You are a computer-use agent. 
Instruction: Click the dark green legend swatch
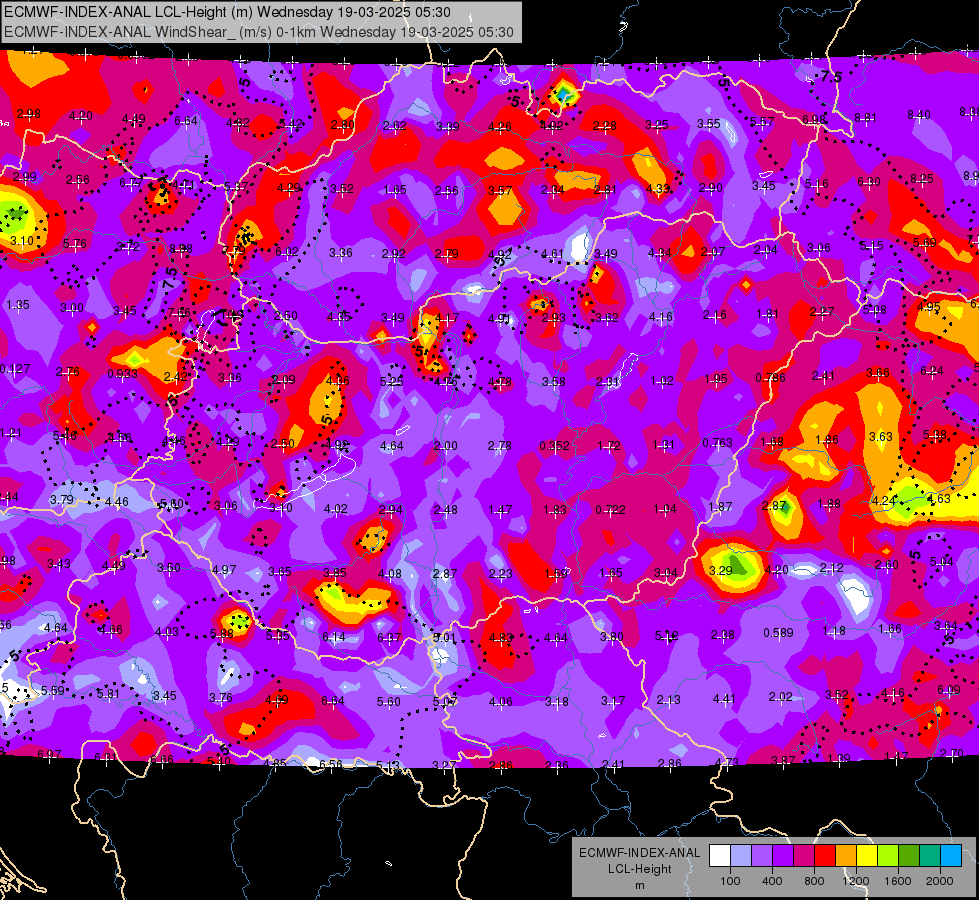pyautogui.click(x=909, y=856)
